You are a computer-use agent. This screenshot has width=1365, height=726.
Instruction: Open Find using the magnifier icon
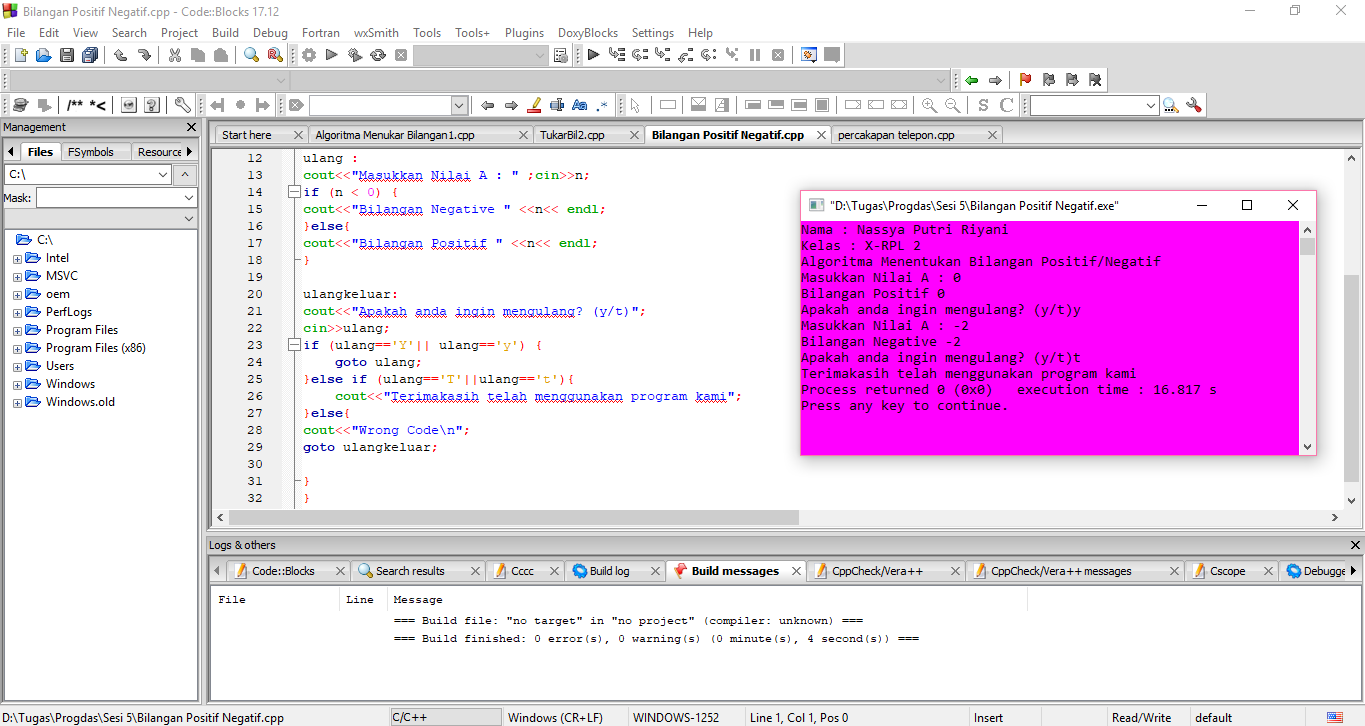(252, 55)
